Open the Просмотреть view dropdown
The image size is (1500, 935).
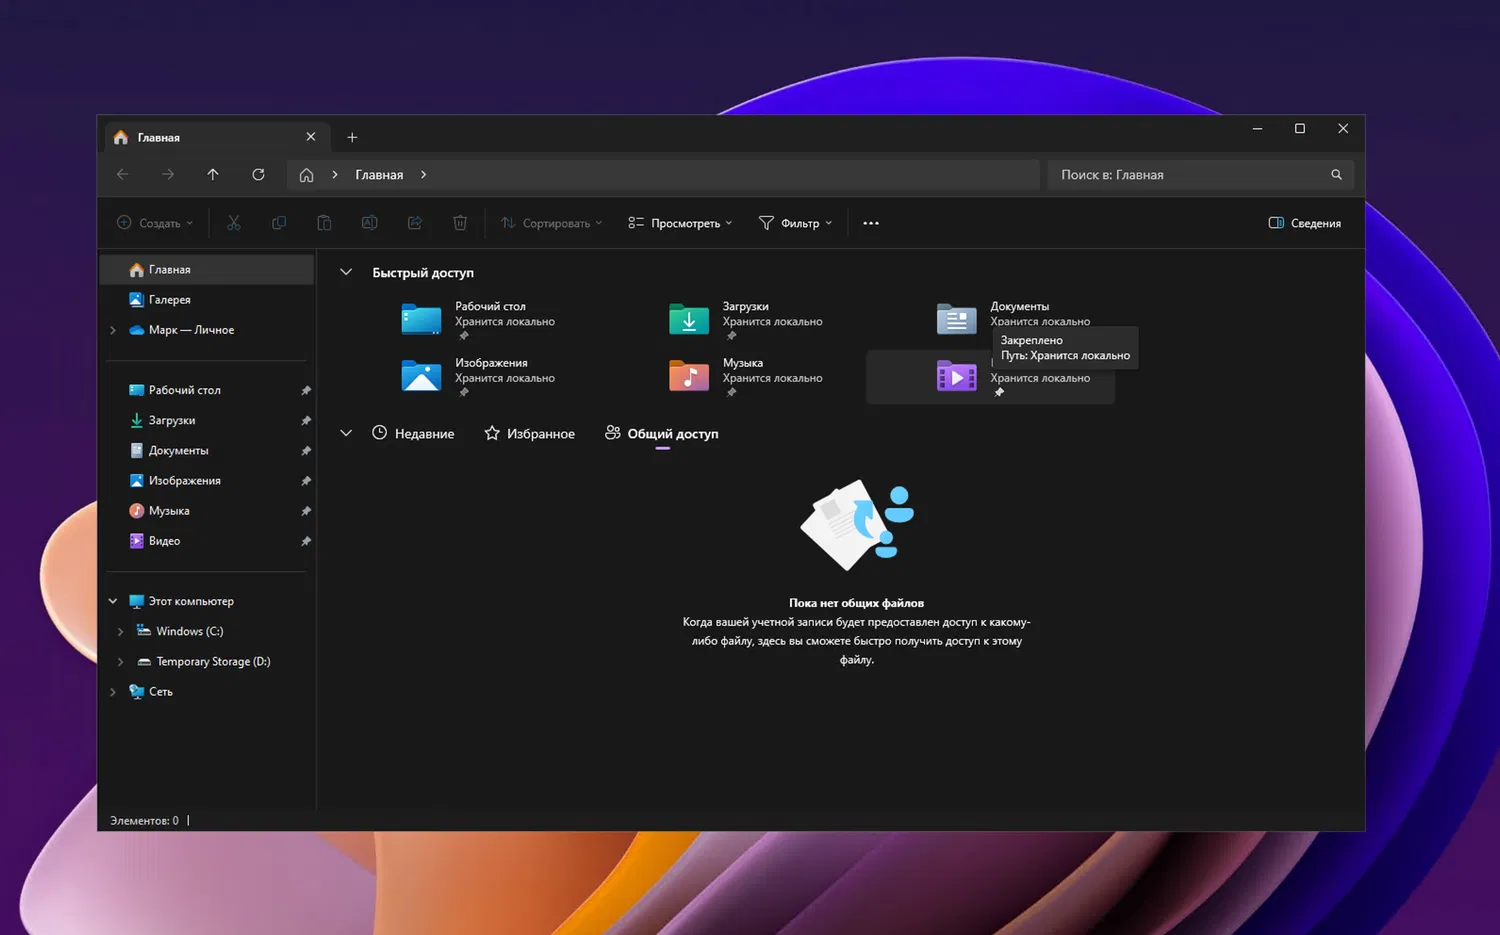[x=680, y=223]
